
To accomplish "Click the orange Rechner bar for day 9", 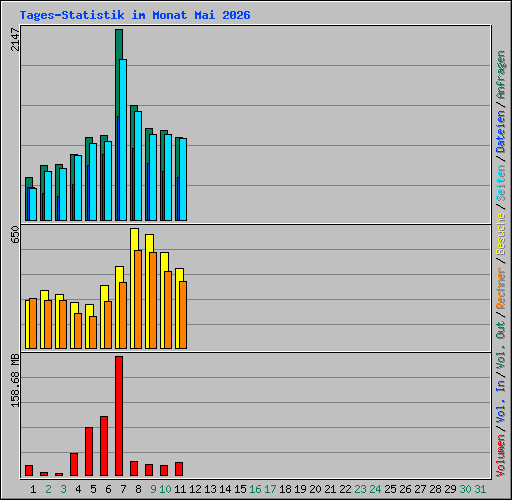I will tap(153, 300).
